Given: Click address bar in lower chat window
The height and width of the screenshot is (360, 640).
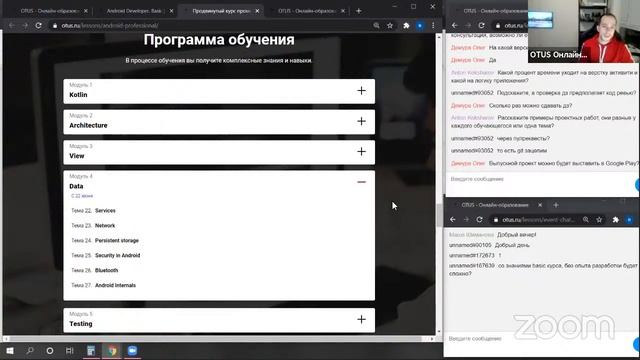Looking at the screenshot, I should pyautogui.click(x=539, y=220).
